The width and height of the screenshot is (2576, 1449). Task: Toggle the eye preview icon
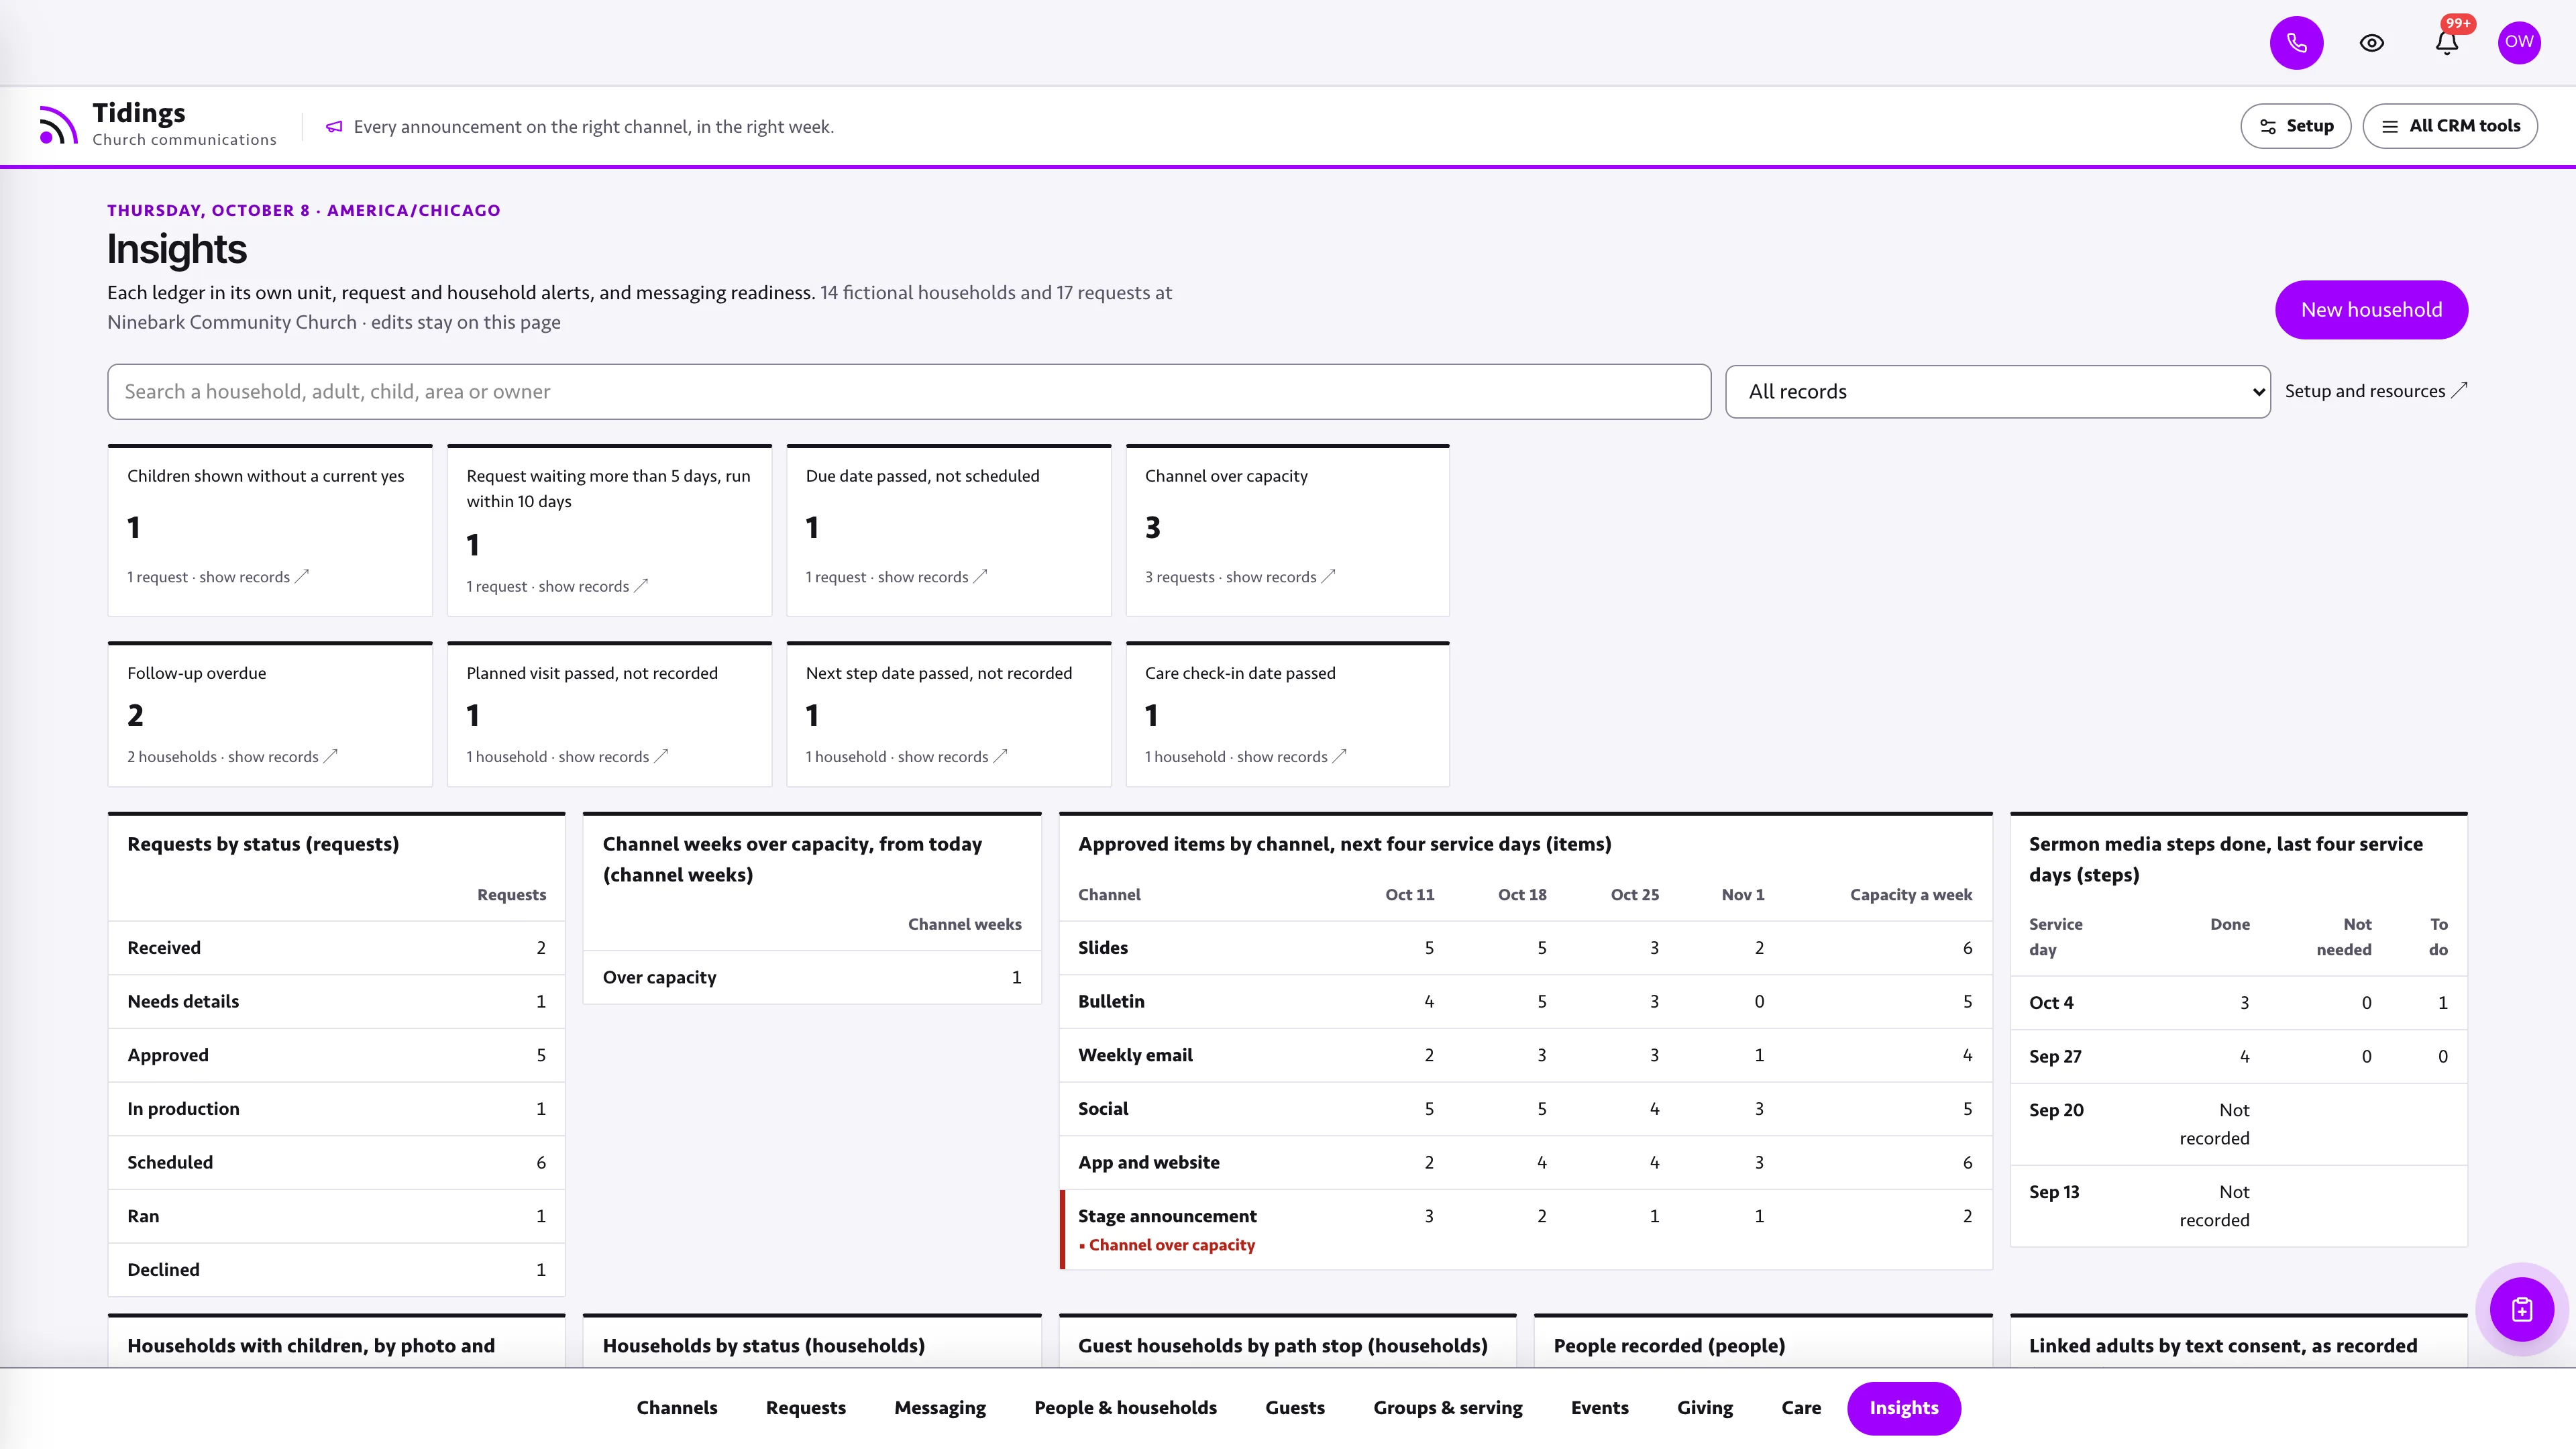pos(2371,43)
